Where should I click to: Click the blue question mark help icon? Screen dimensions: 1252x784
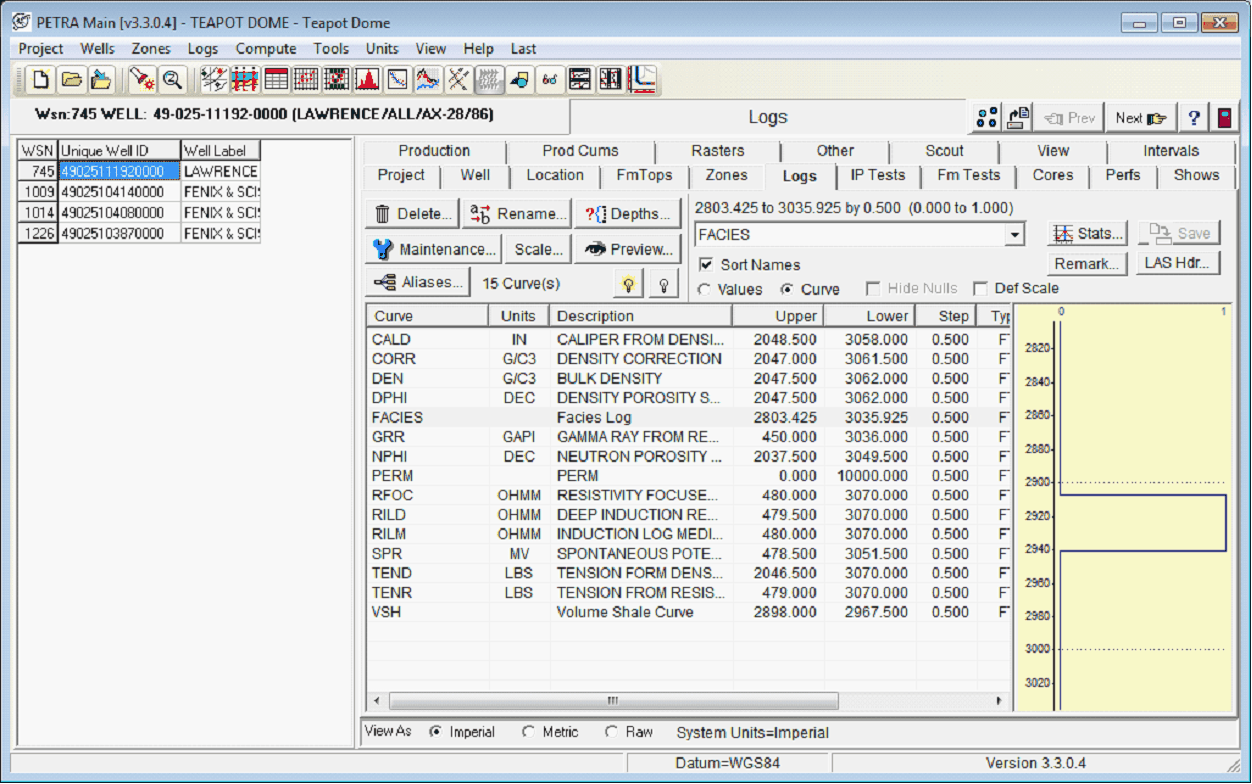[1193, 118]
